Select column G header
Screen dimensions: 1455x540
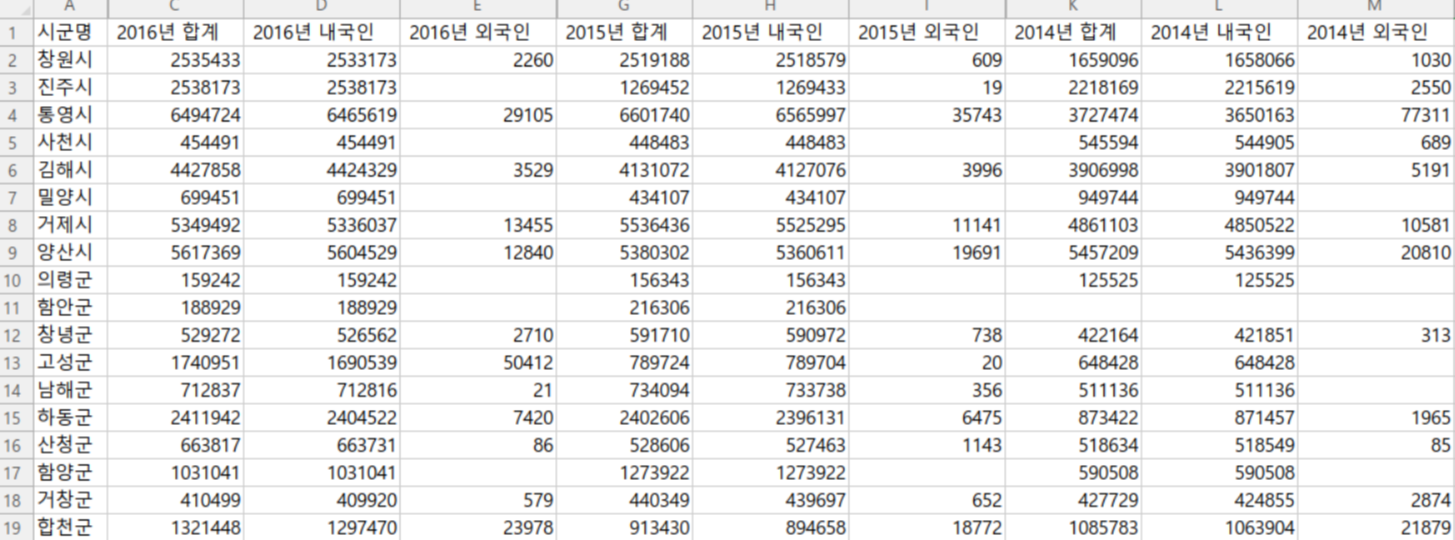coord(625,8)
